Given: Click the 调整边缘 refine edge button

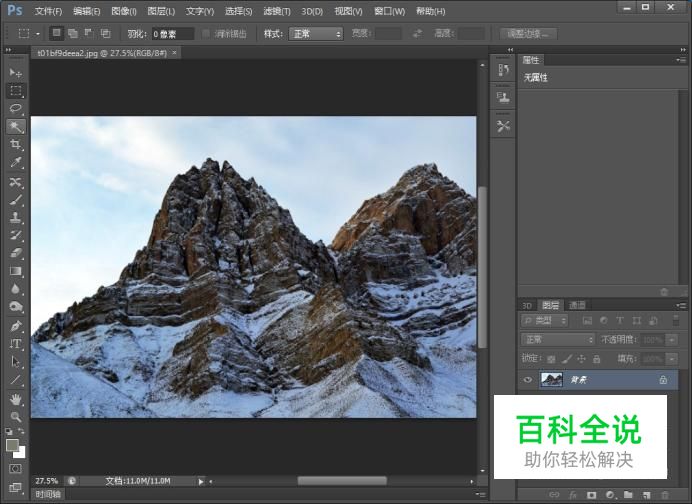Looking at the screenshot, I should coord(528,34).
